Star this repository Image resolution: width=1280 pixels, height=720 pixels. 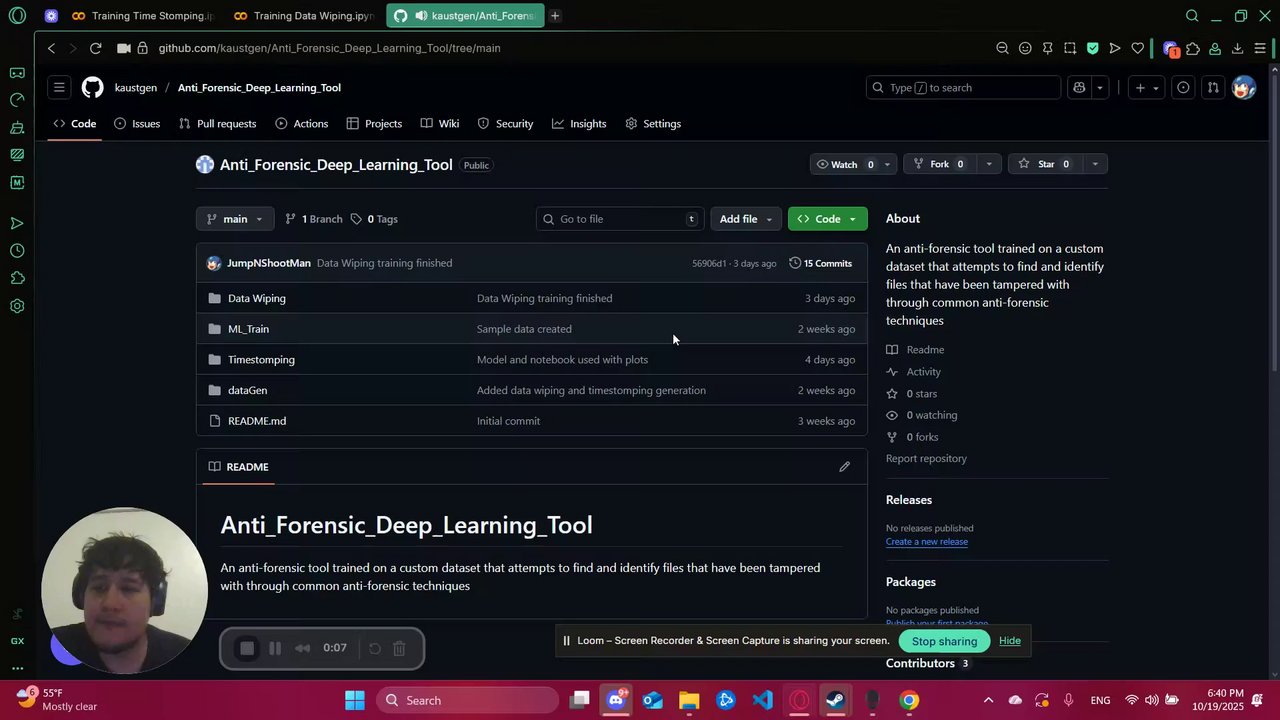click(1045, 164)
